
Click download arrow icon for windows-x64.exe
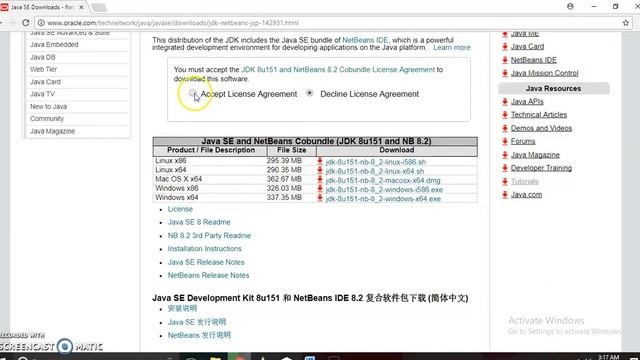click(x=320, y=198)
